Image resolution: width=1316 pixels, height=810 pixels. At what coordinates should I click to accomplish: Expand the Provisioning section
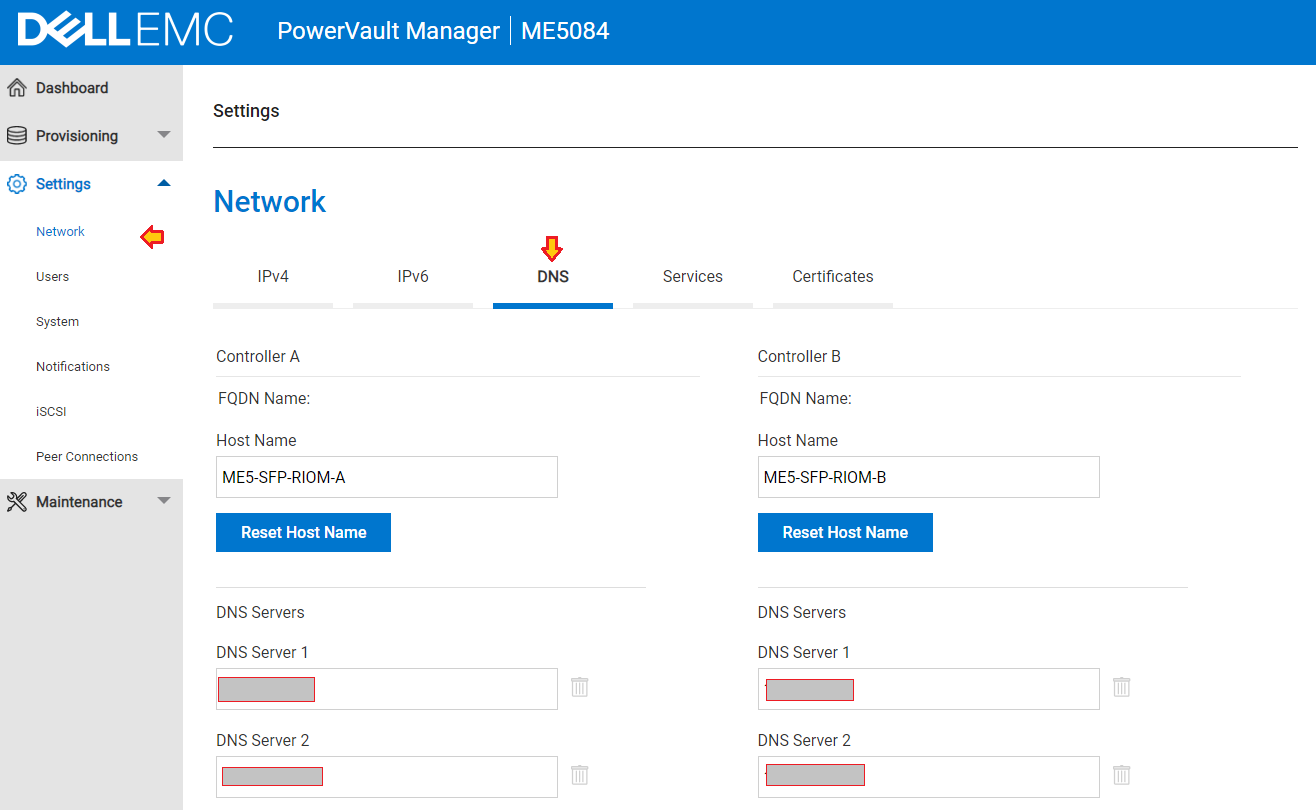click(x=163, y=135)
